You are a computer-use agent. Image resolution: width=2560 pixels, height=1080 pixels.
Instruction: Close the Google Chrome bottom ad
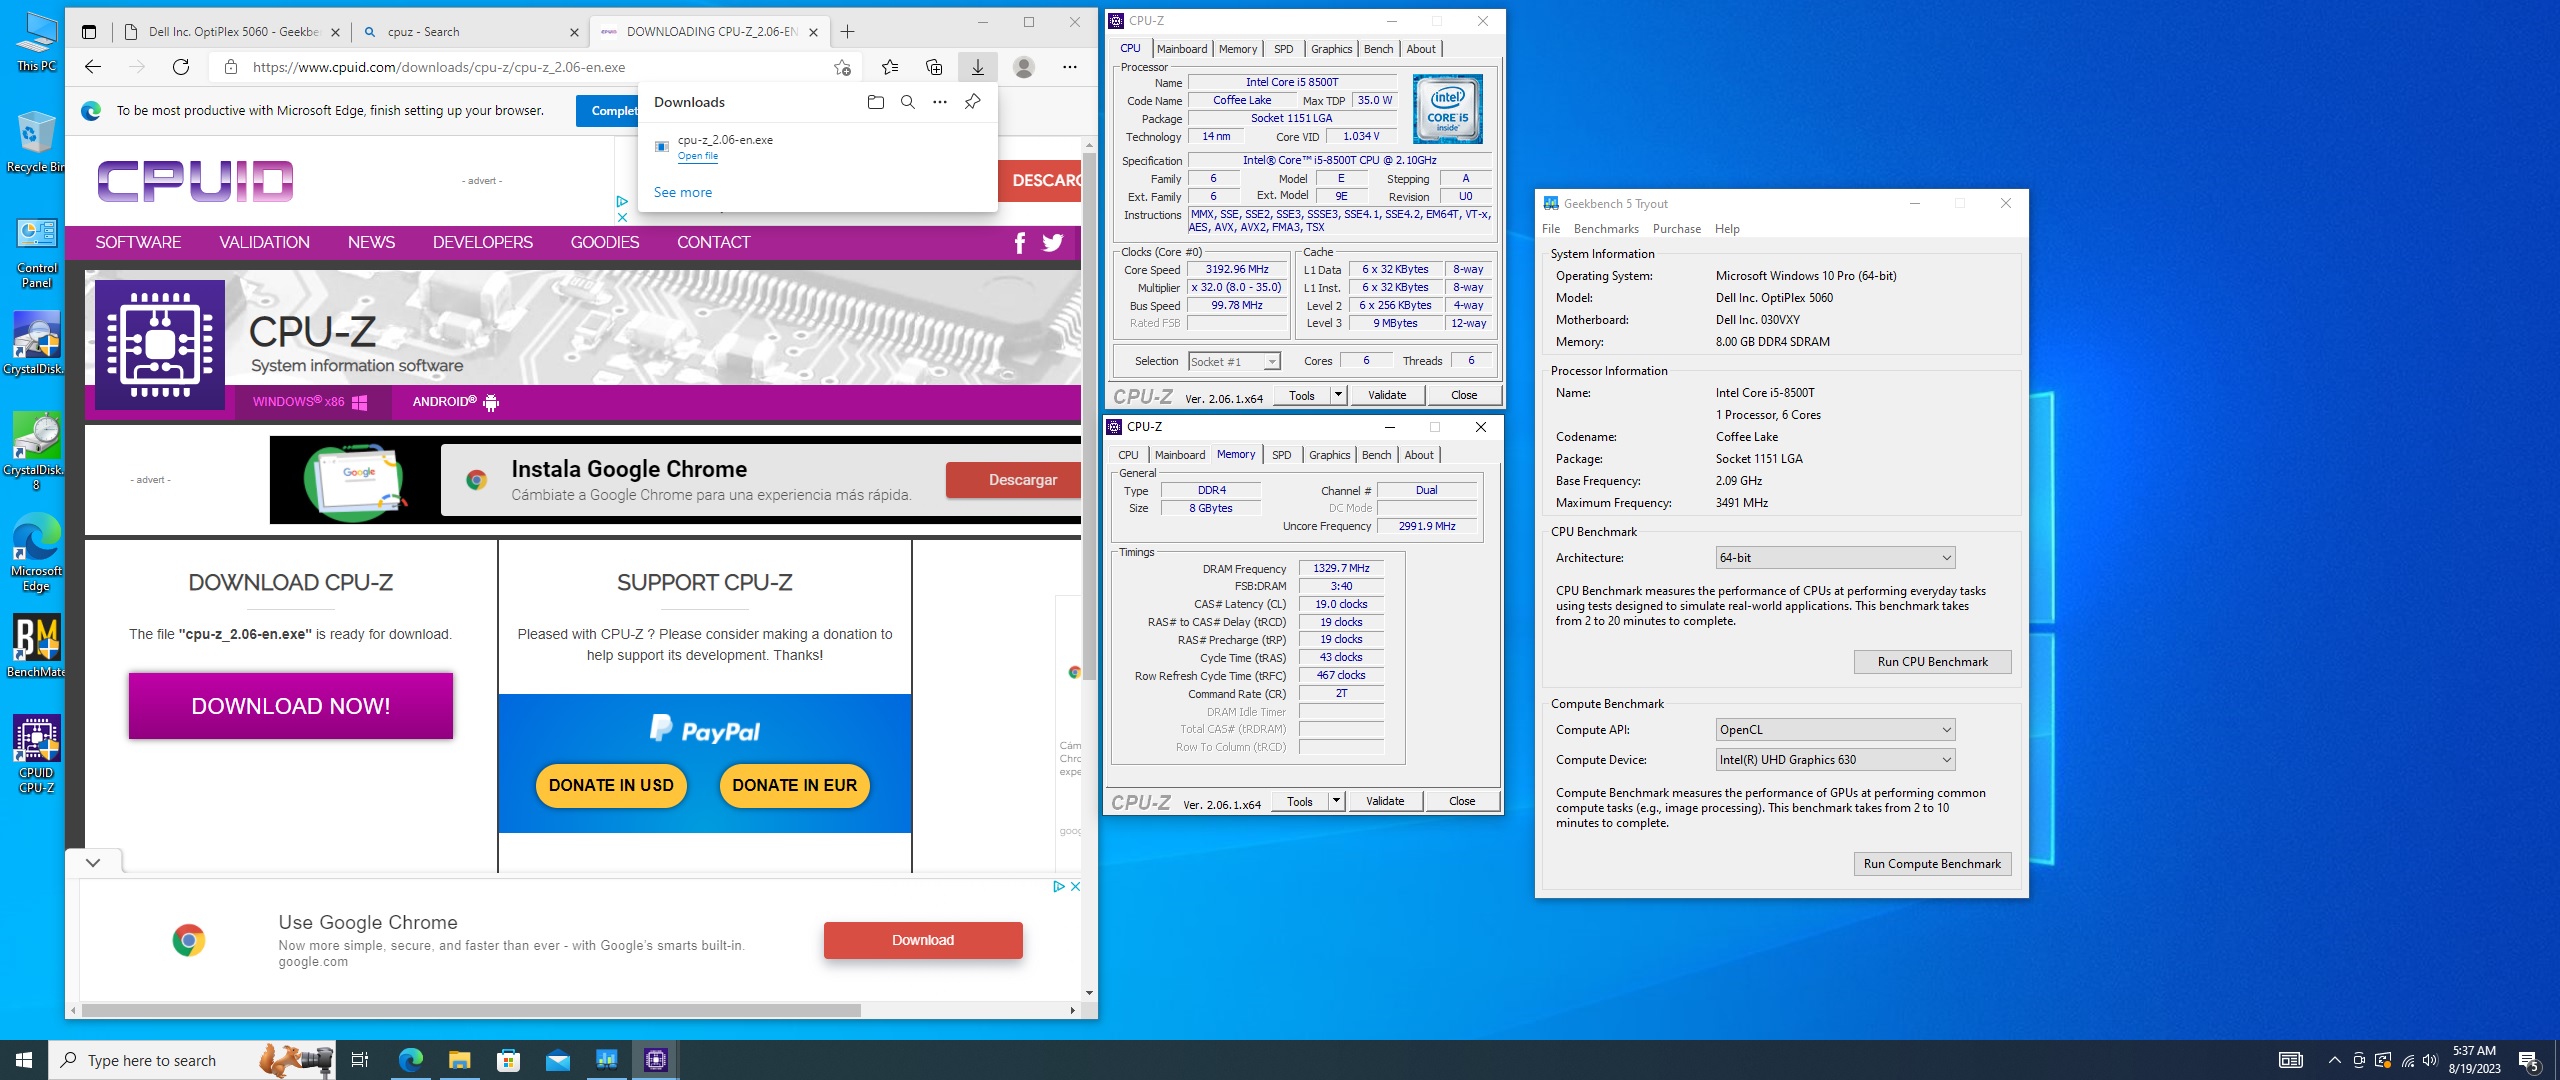1076,887
